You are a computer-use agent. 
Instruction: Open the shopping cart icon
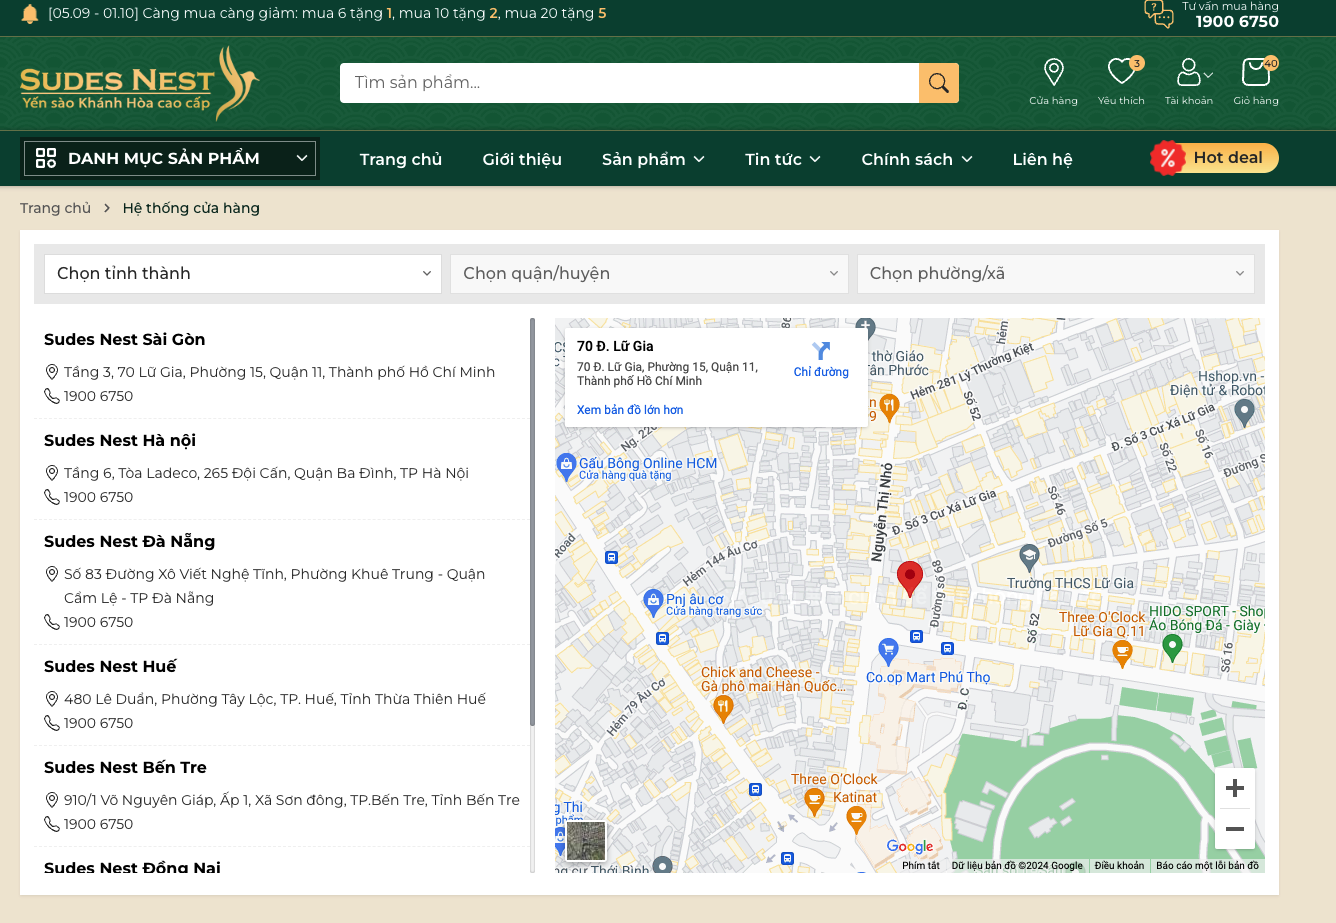(1255, 72)
